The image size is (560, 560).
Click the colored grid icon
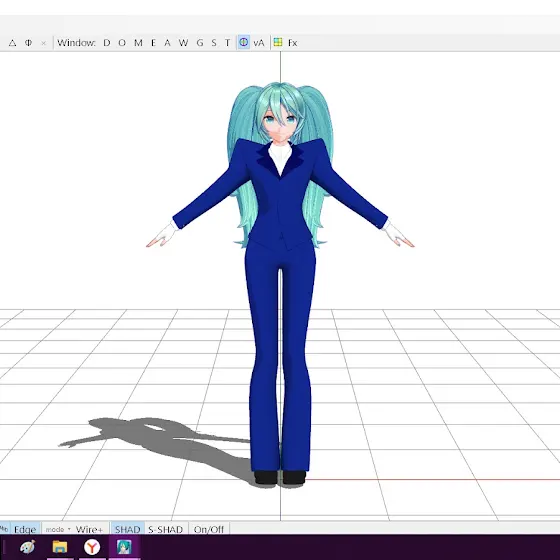pyautogui.click(x=278, y=42)
